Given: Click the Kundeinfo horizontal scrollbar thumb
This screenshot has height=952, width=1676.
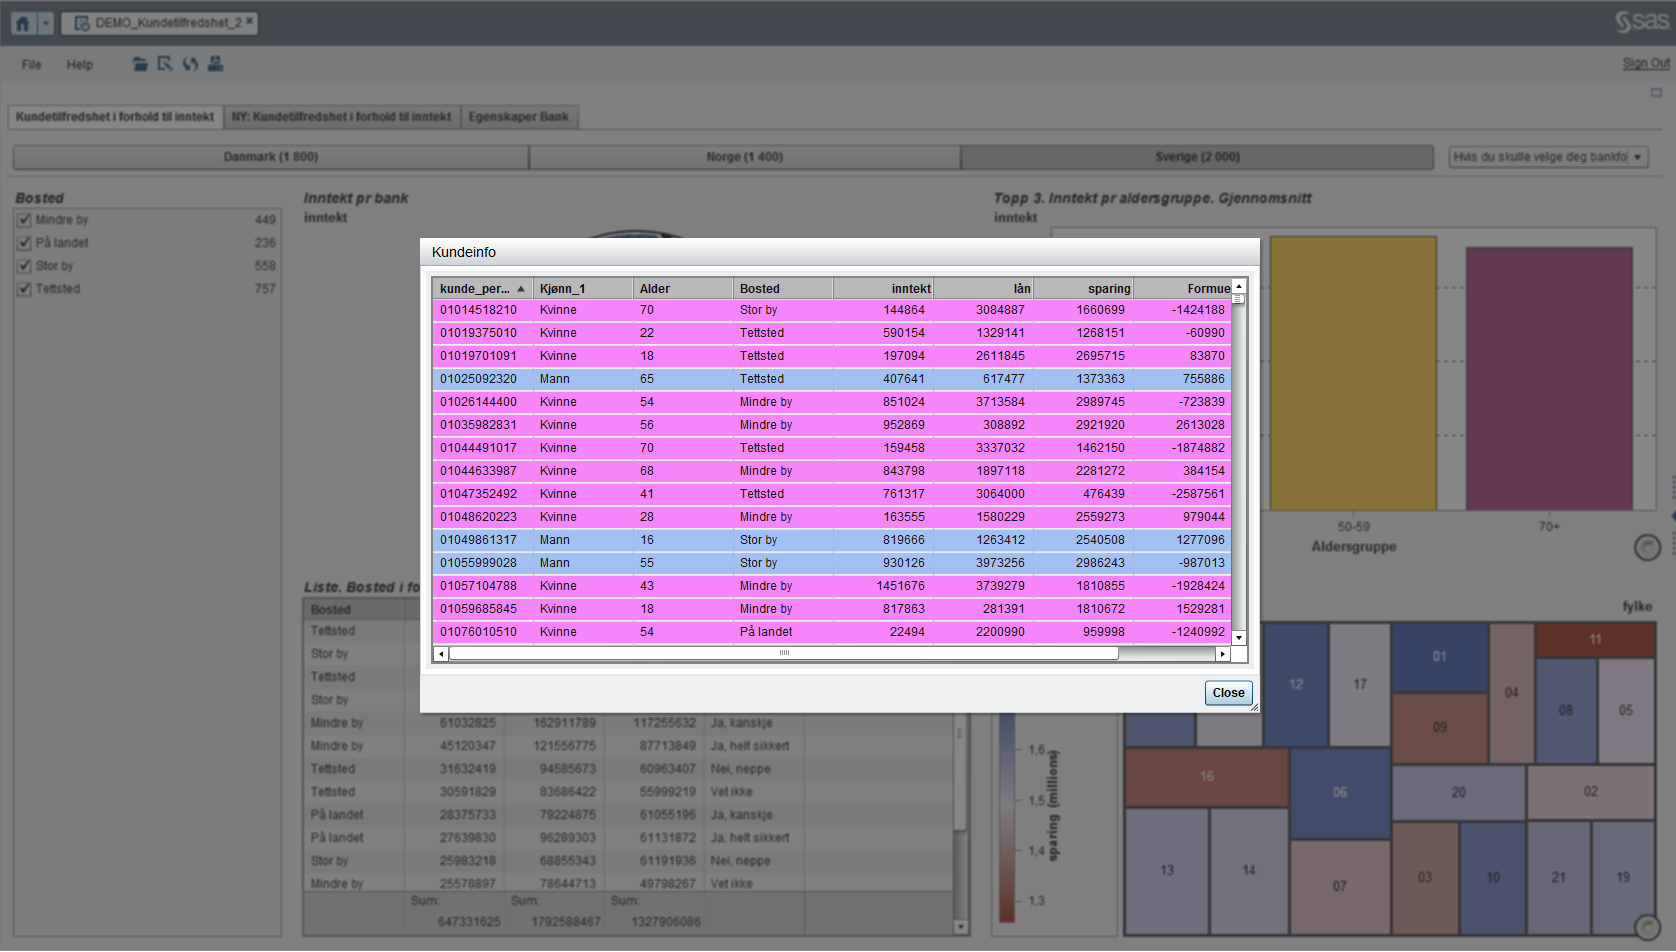Looking at the screenshot, I should (784, 654).
